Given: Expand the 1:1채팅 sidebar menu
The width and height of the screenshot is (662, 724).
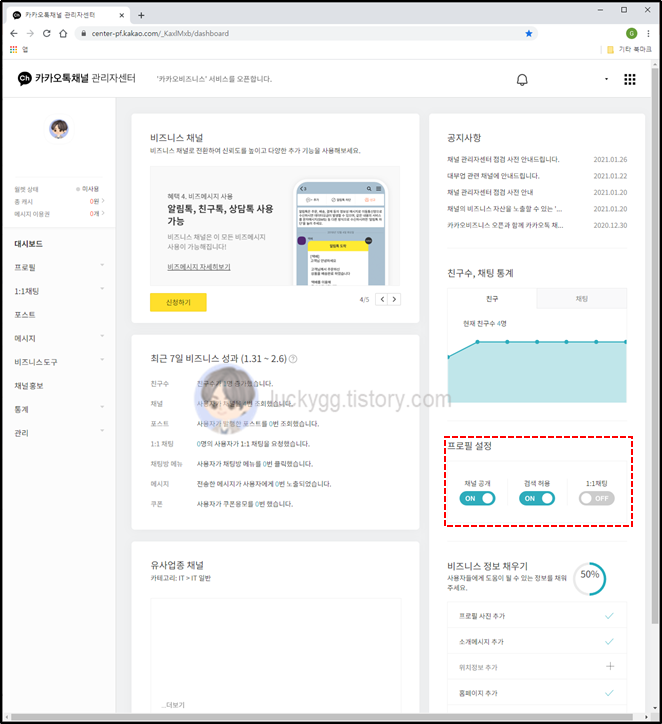Looking at the screenshot, I should click(102, 289).
